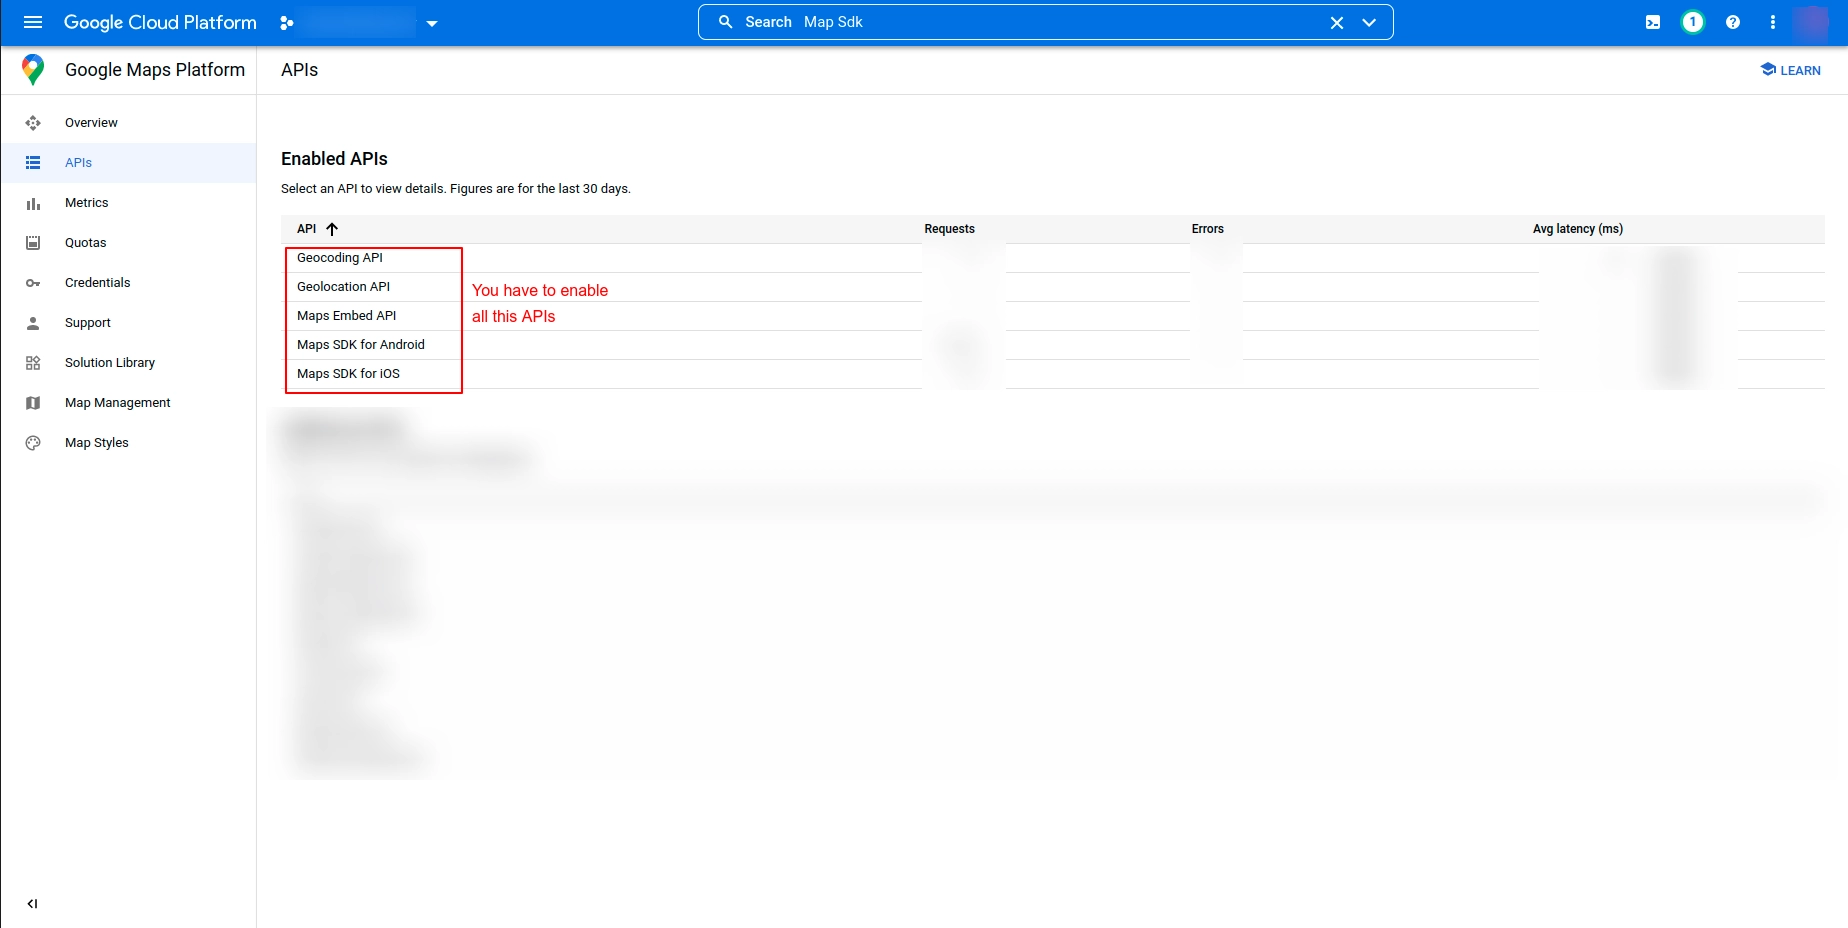1848x928 pixels.
Task: Open Maps SDK for Android entry
Action: point(360,345)
